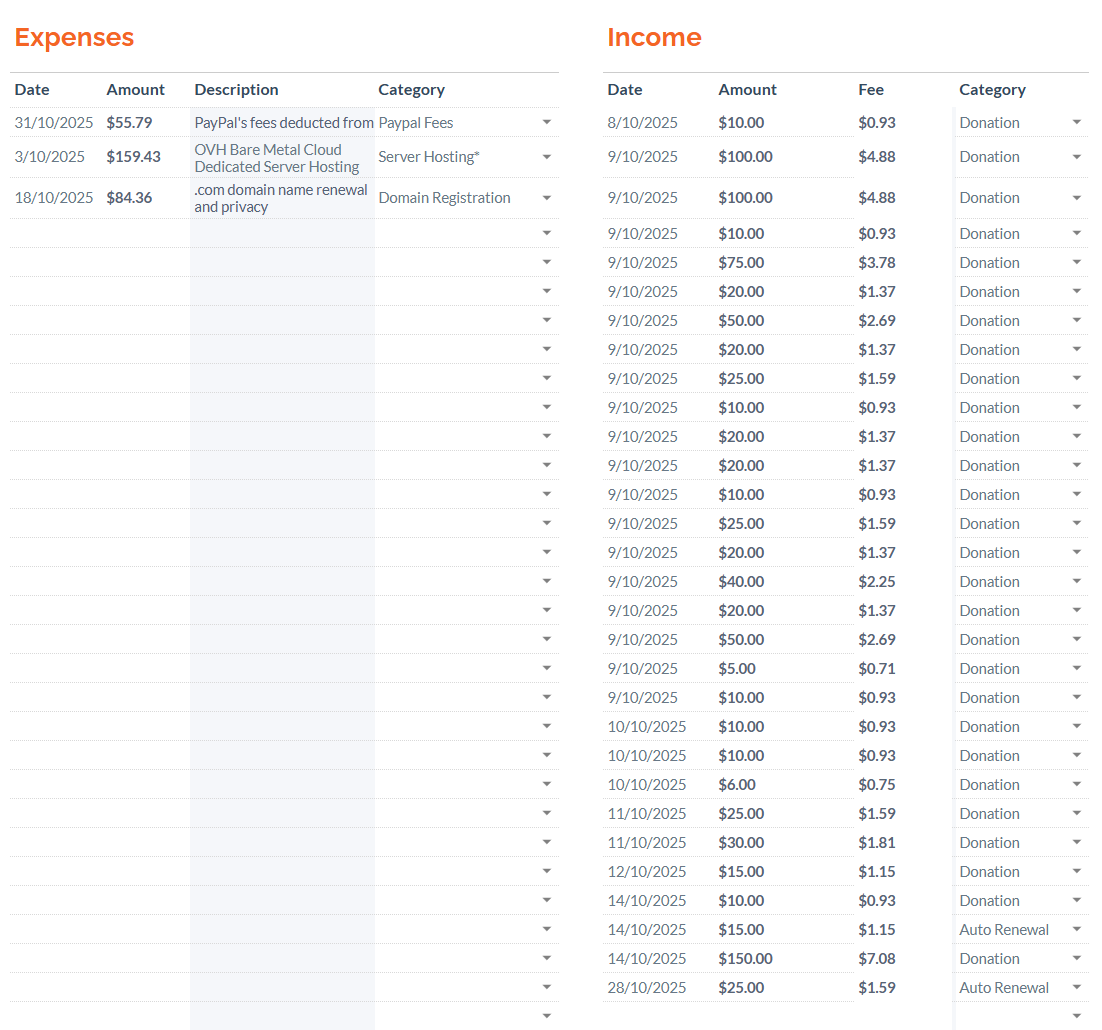Screen dimensions: 1102x1030
Task: Select the Description column header in Expenses
Action: coord(236,90)
